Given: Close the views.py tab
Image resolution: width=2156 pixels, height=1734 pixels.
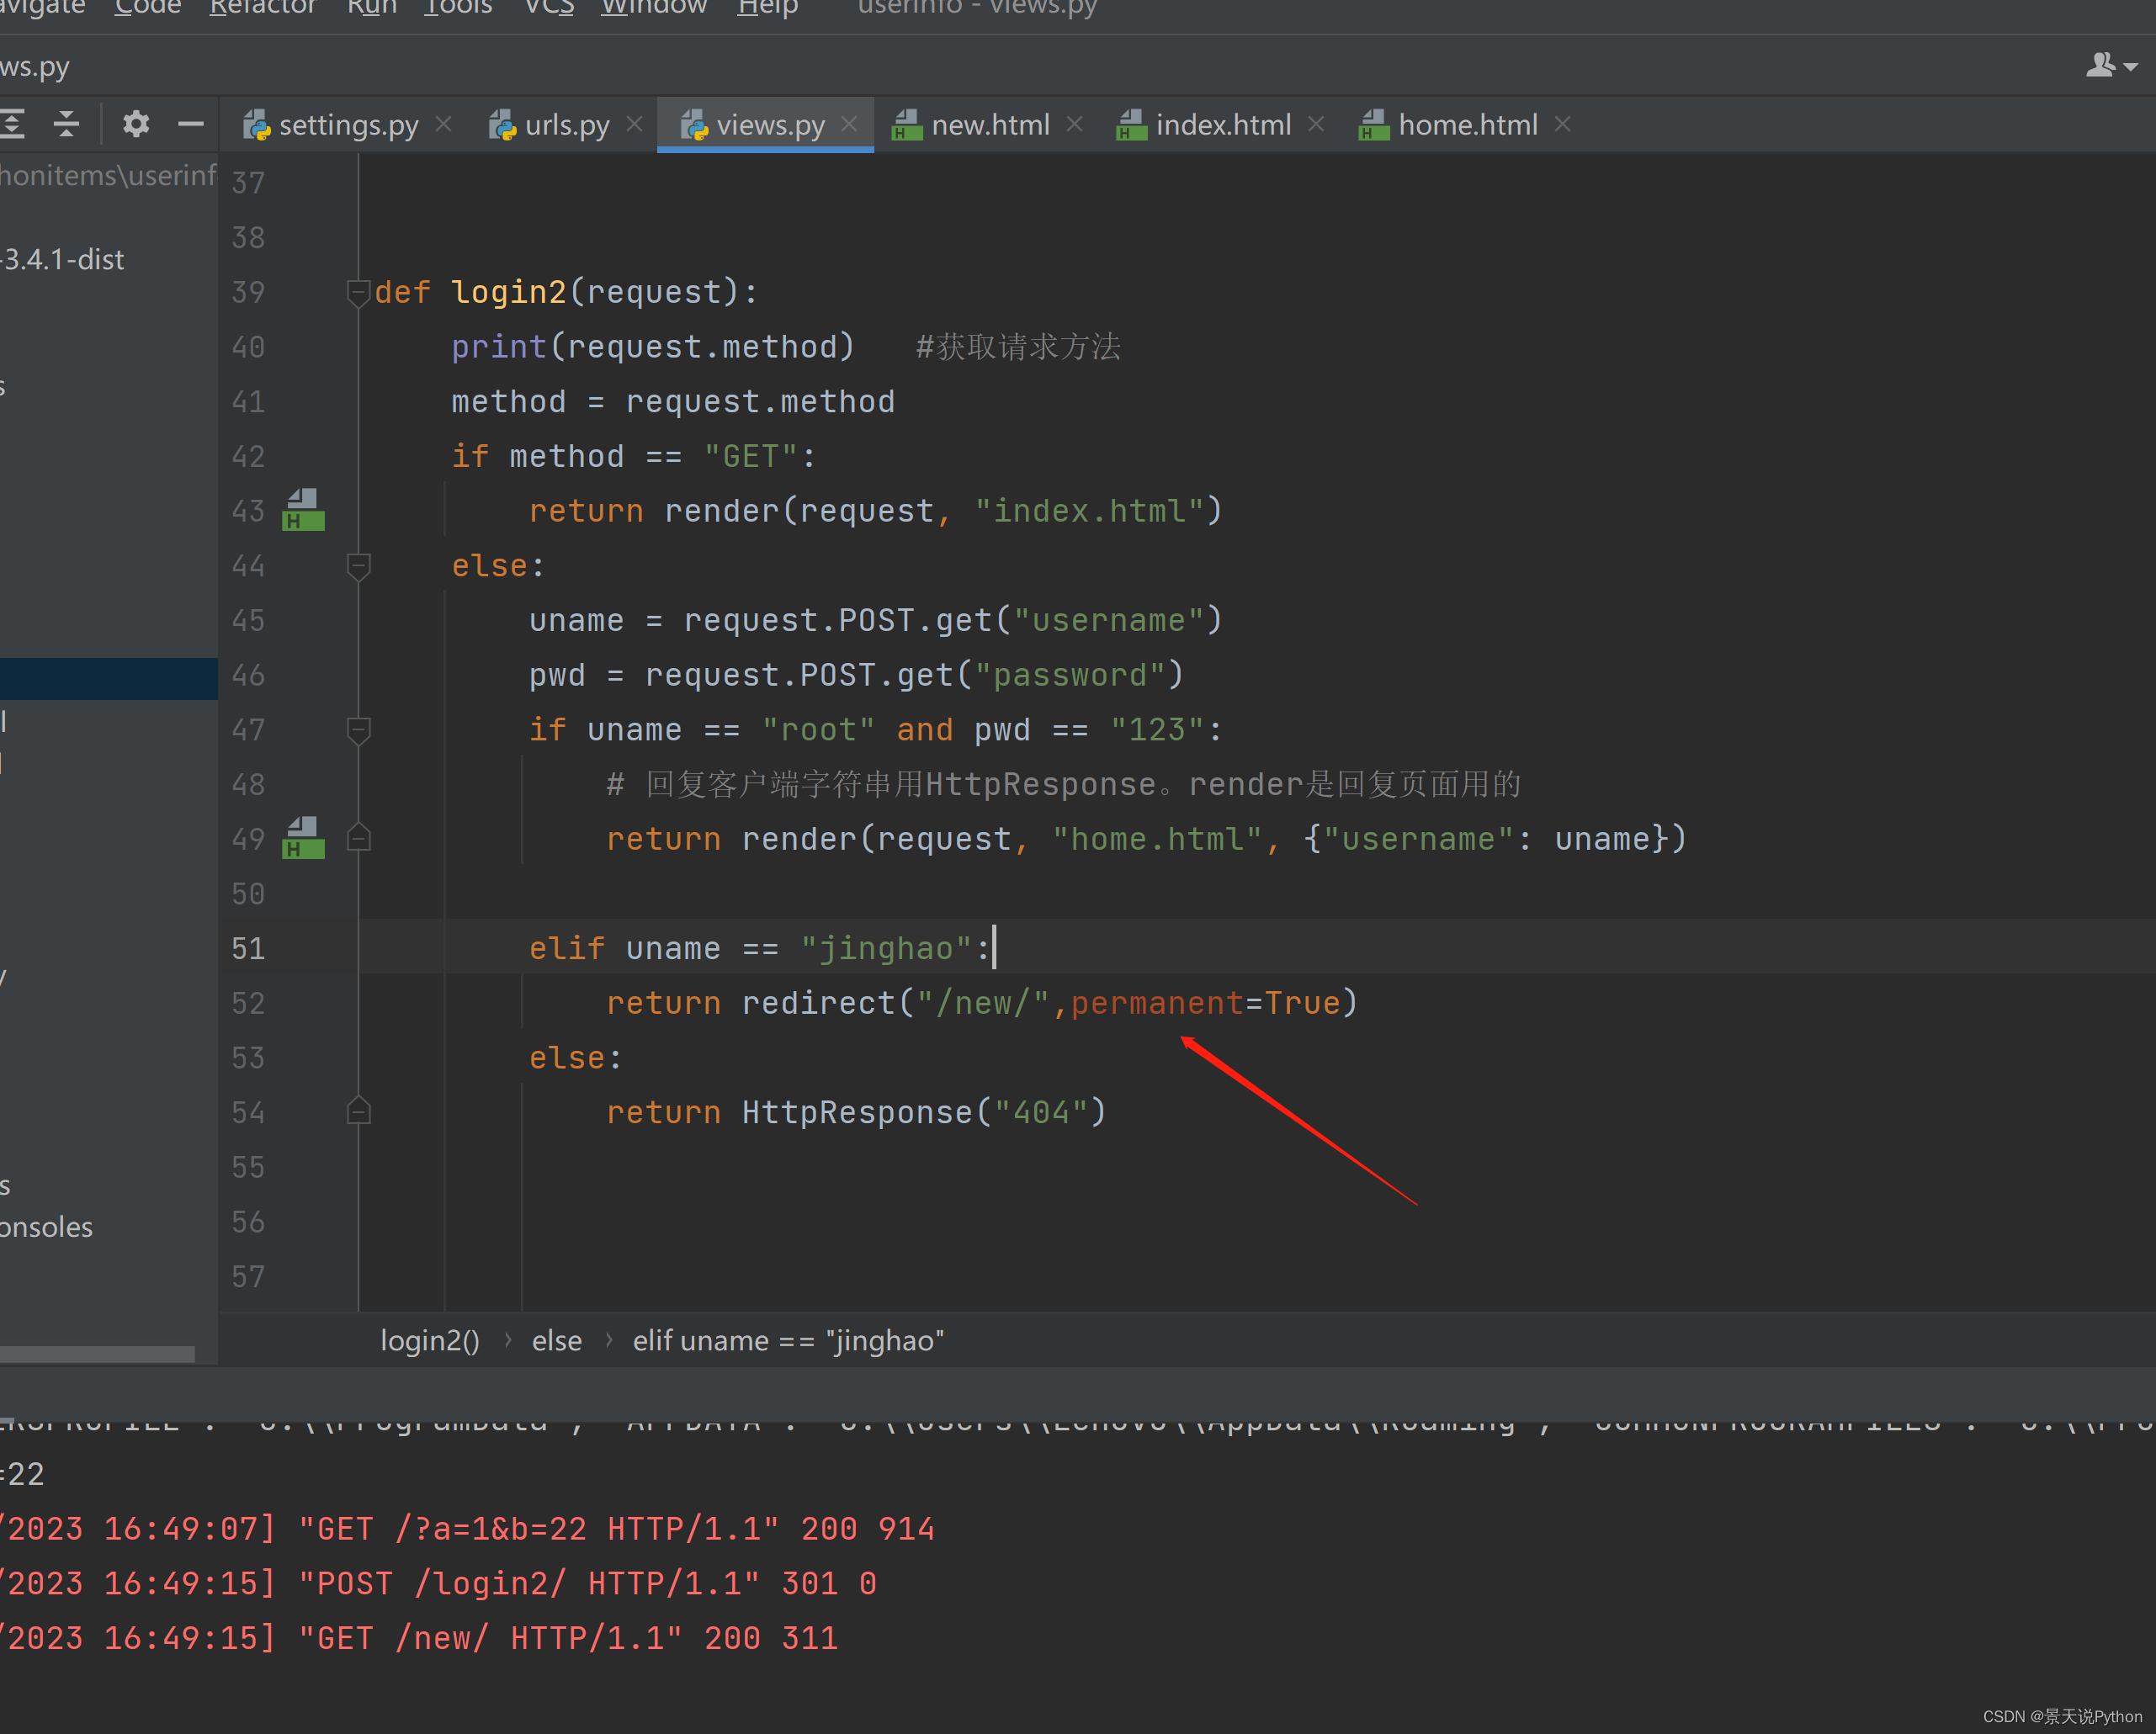Looking at the screenshot, I should 849,124.
